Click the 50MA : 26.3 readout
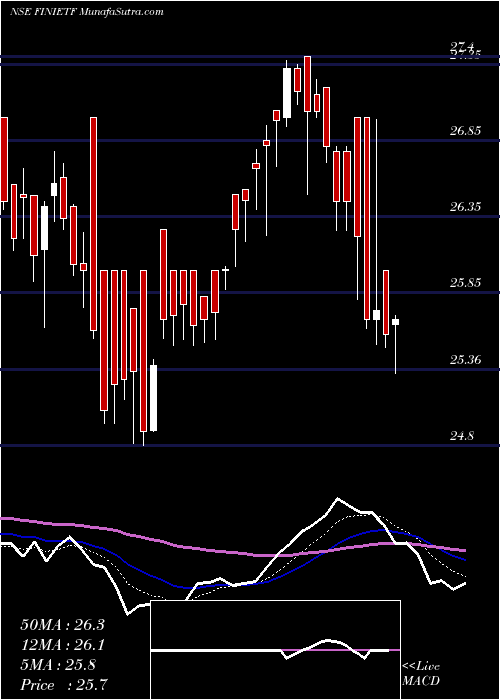 (x=62, y=625)
